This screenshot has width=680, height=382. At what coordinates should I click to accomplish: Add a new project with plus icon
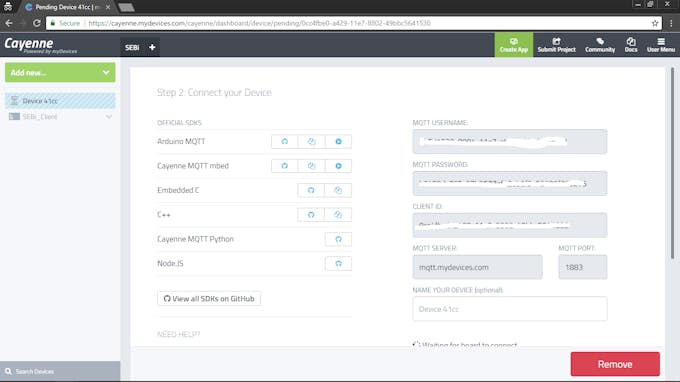152,47
